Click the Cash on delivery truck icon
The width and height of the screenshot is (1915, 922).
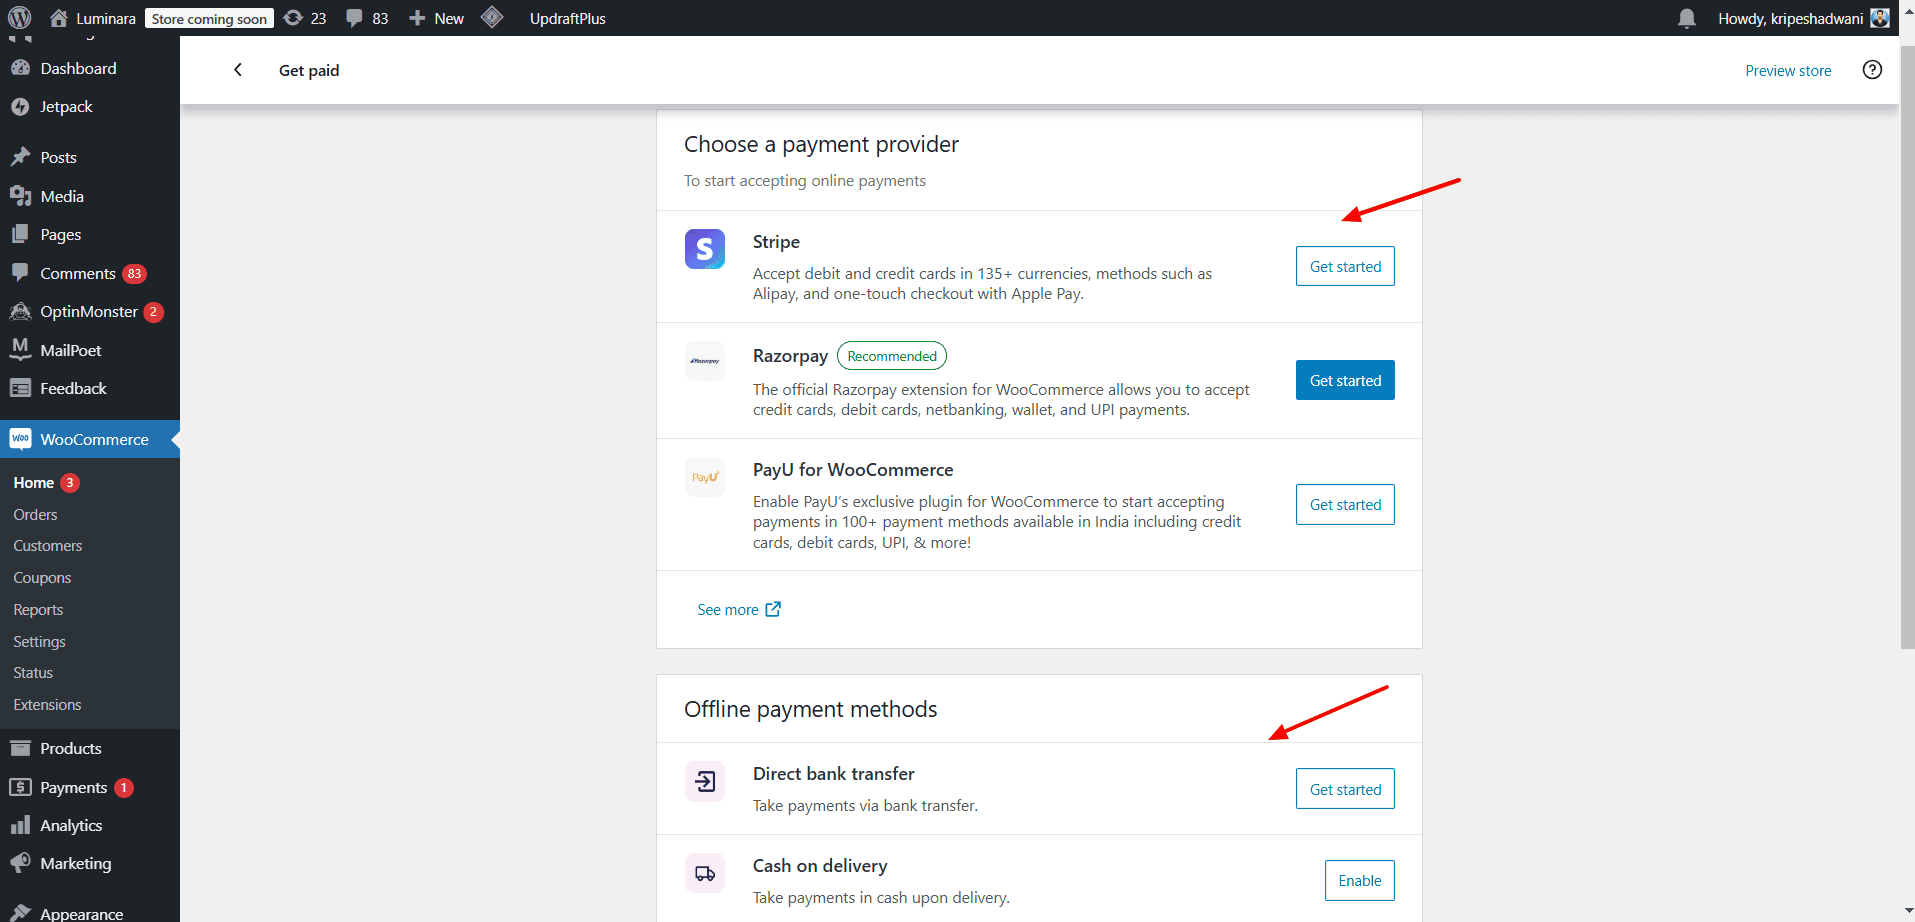704,873
